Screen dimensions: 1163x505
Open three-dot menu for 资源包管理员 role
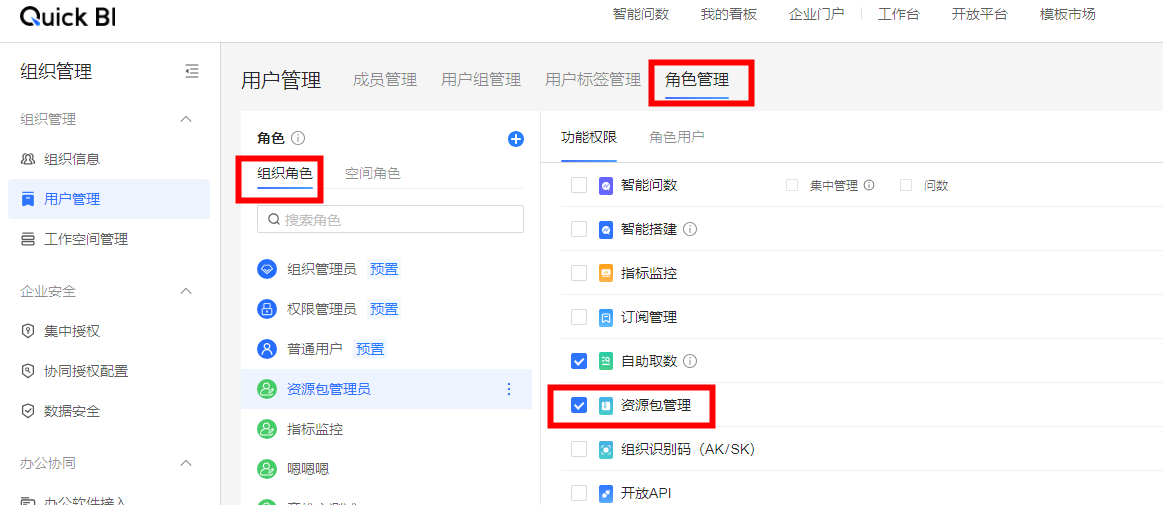click(509, 389)
